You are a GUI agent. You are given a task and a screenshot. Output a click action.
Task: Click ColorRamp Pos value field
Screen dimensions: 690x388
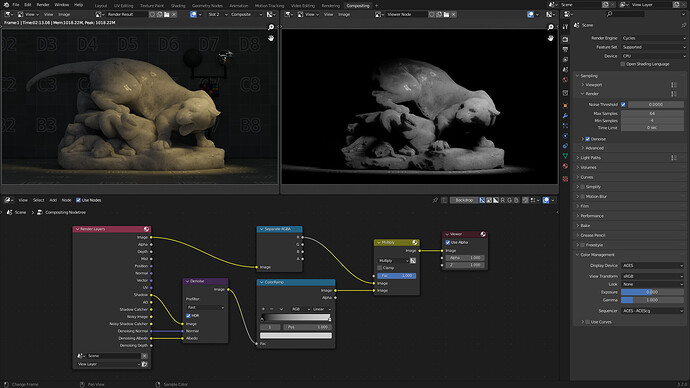(x=307, y=327)
